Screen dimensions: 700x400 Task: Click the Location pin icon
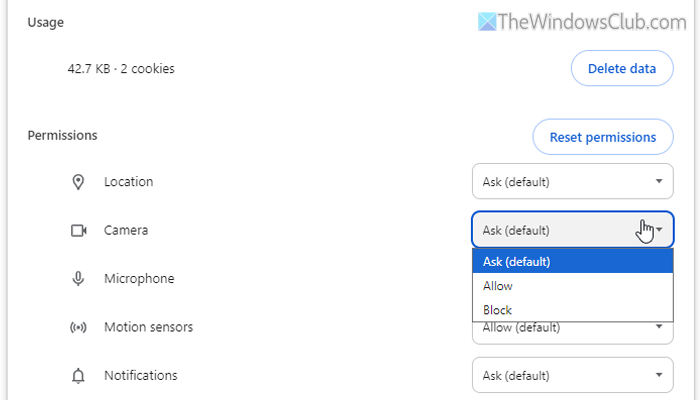[78, 182]
